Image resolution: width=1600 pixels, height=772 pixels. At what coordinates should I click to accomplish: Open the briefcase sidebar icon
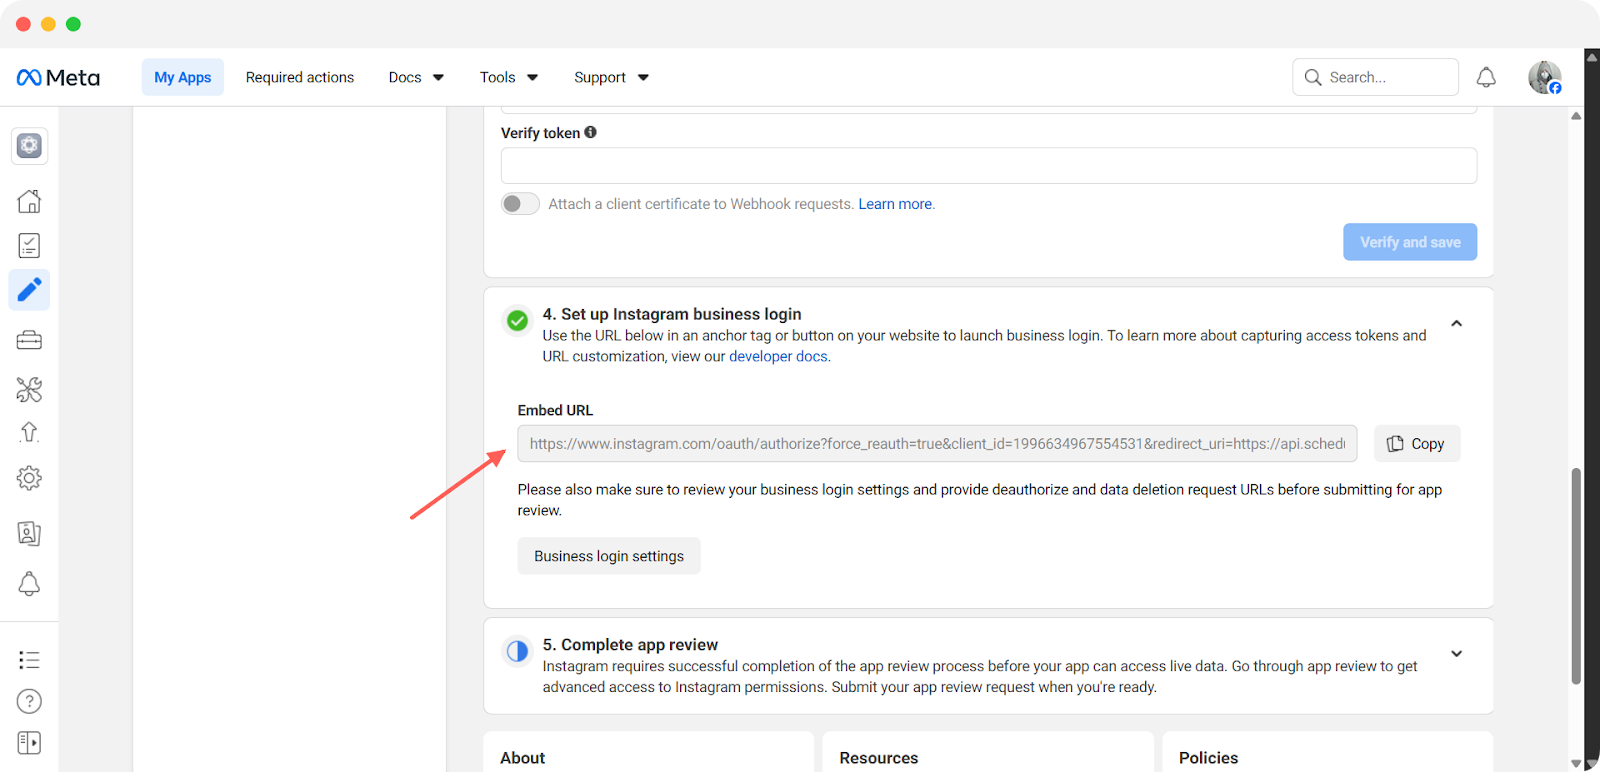(29, 340)
